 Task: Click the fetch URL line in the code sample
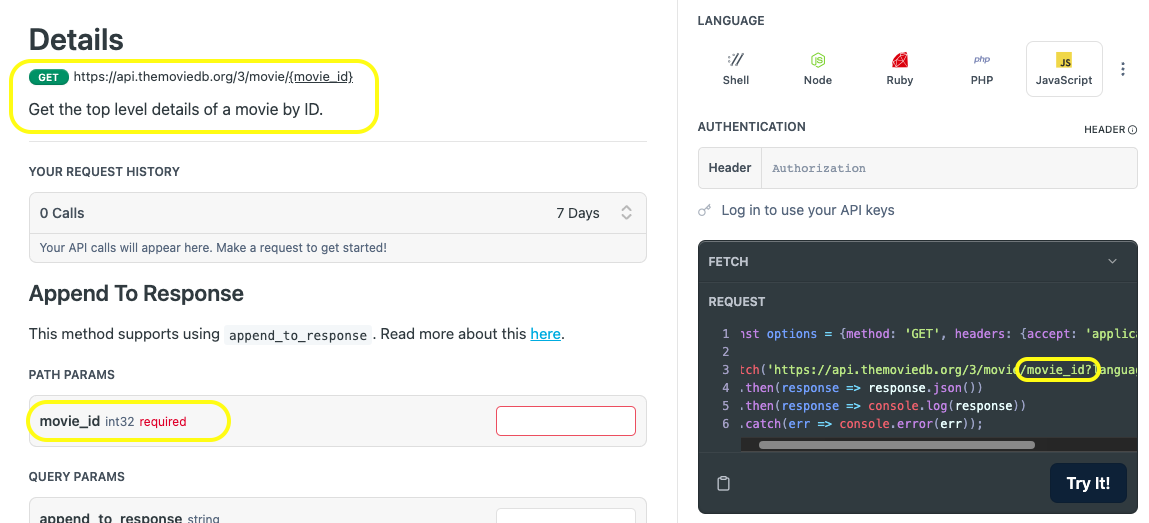pyautogui.click(x=938, y=370)
